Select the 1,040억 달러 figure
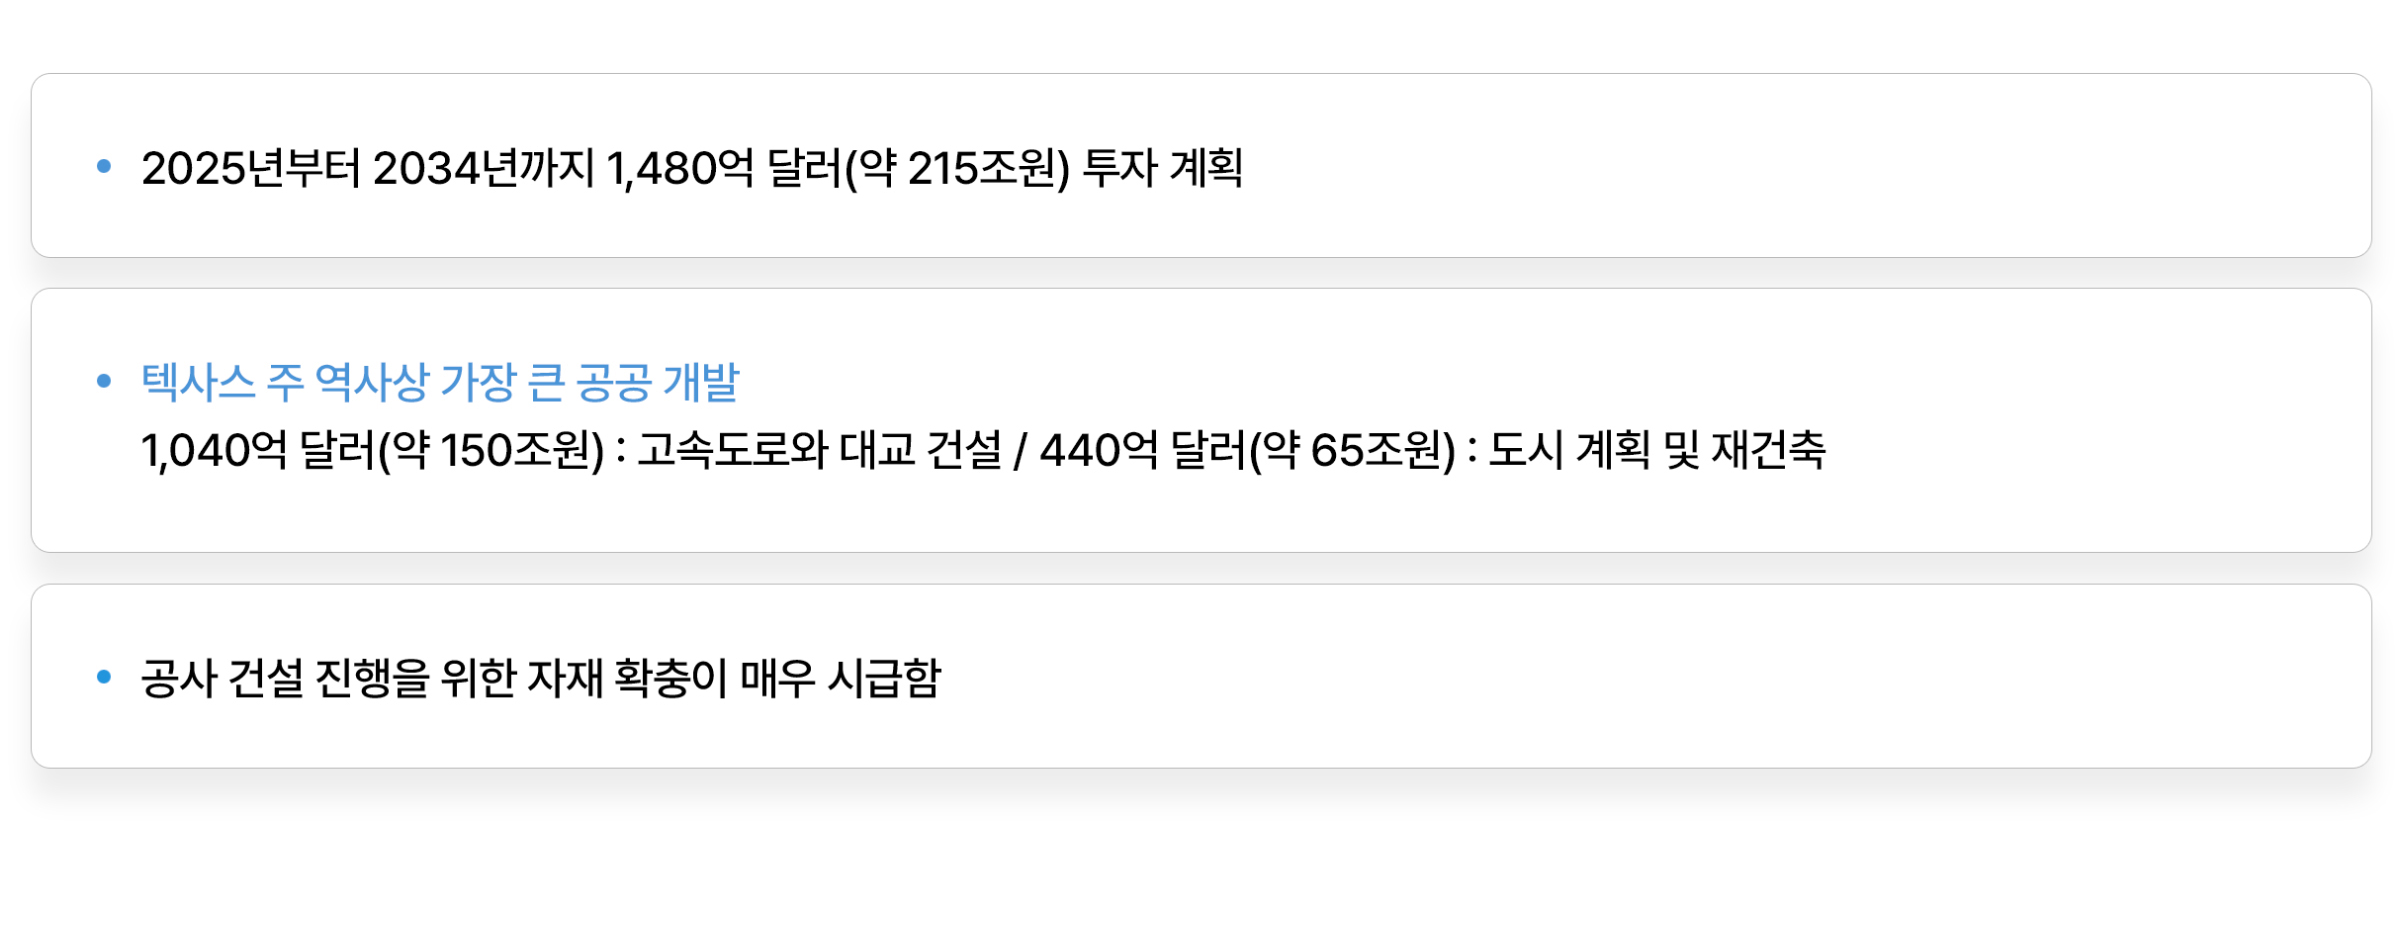 tap(257, 451)
